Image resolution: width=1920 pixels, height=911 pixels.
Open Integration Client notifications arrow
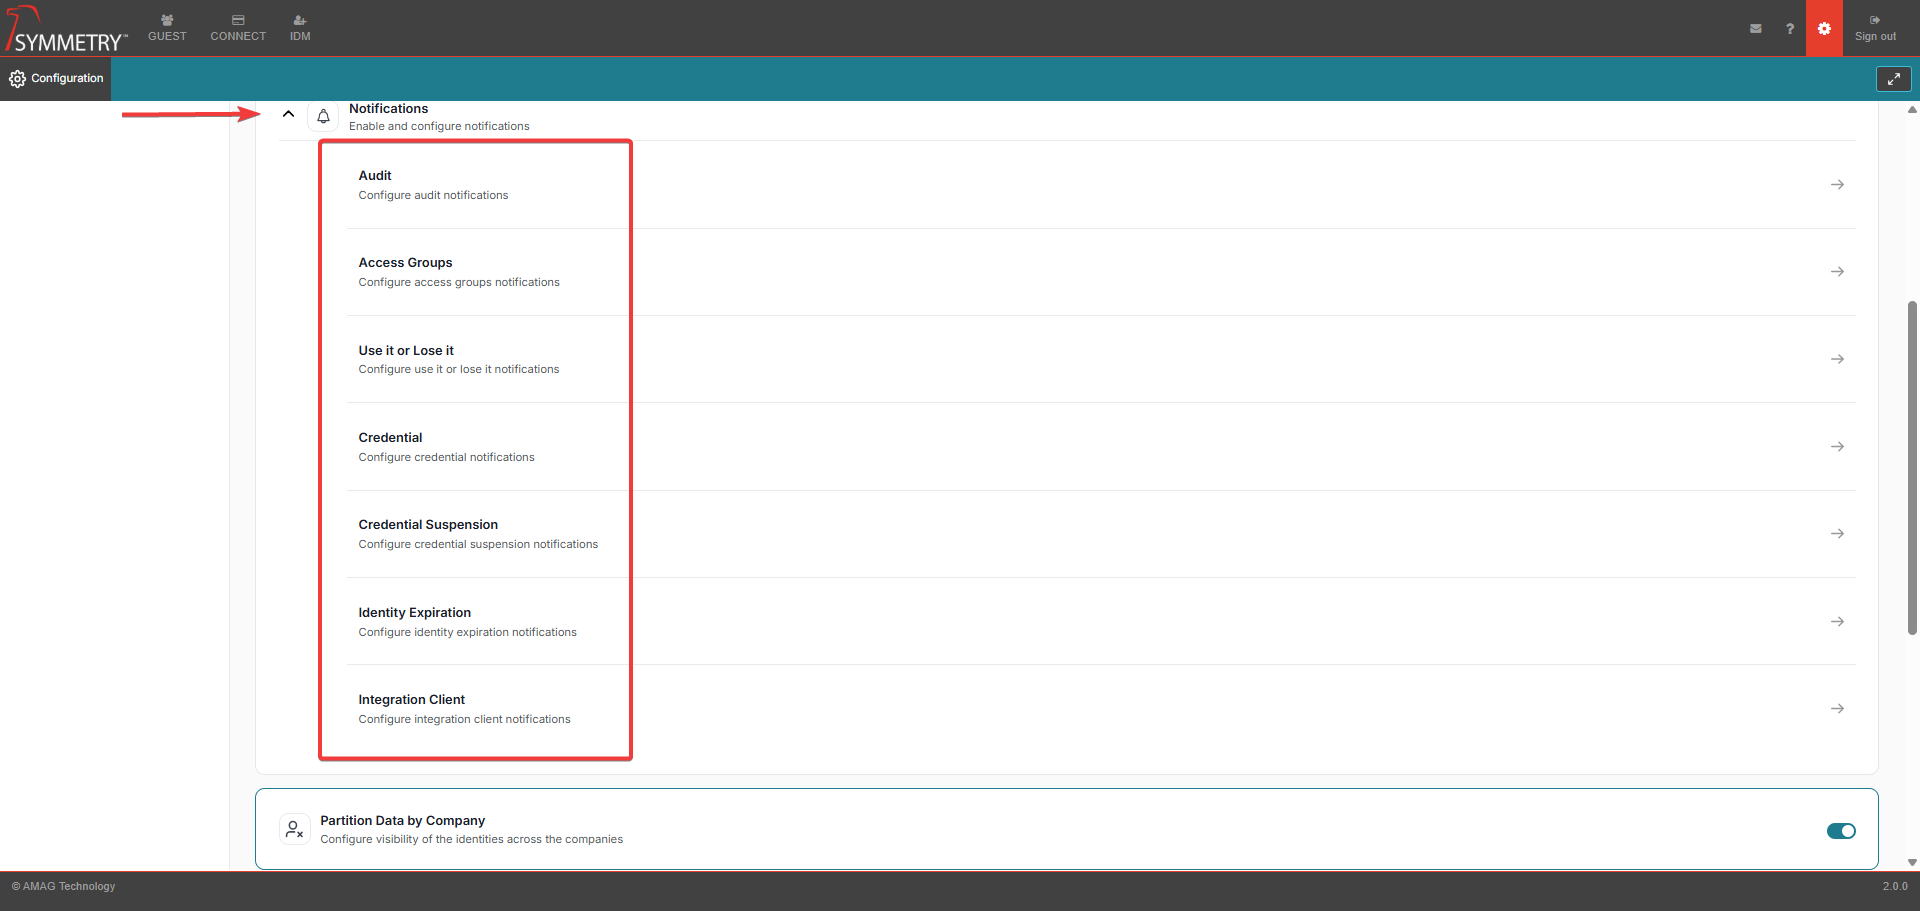pos(1837,709)
